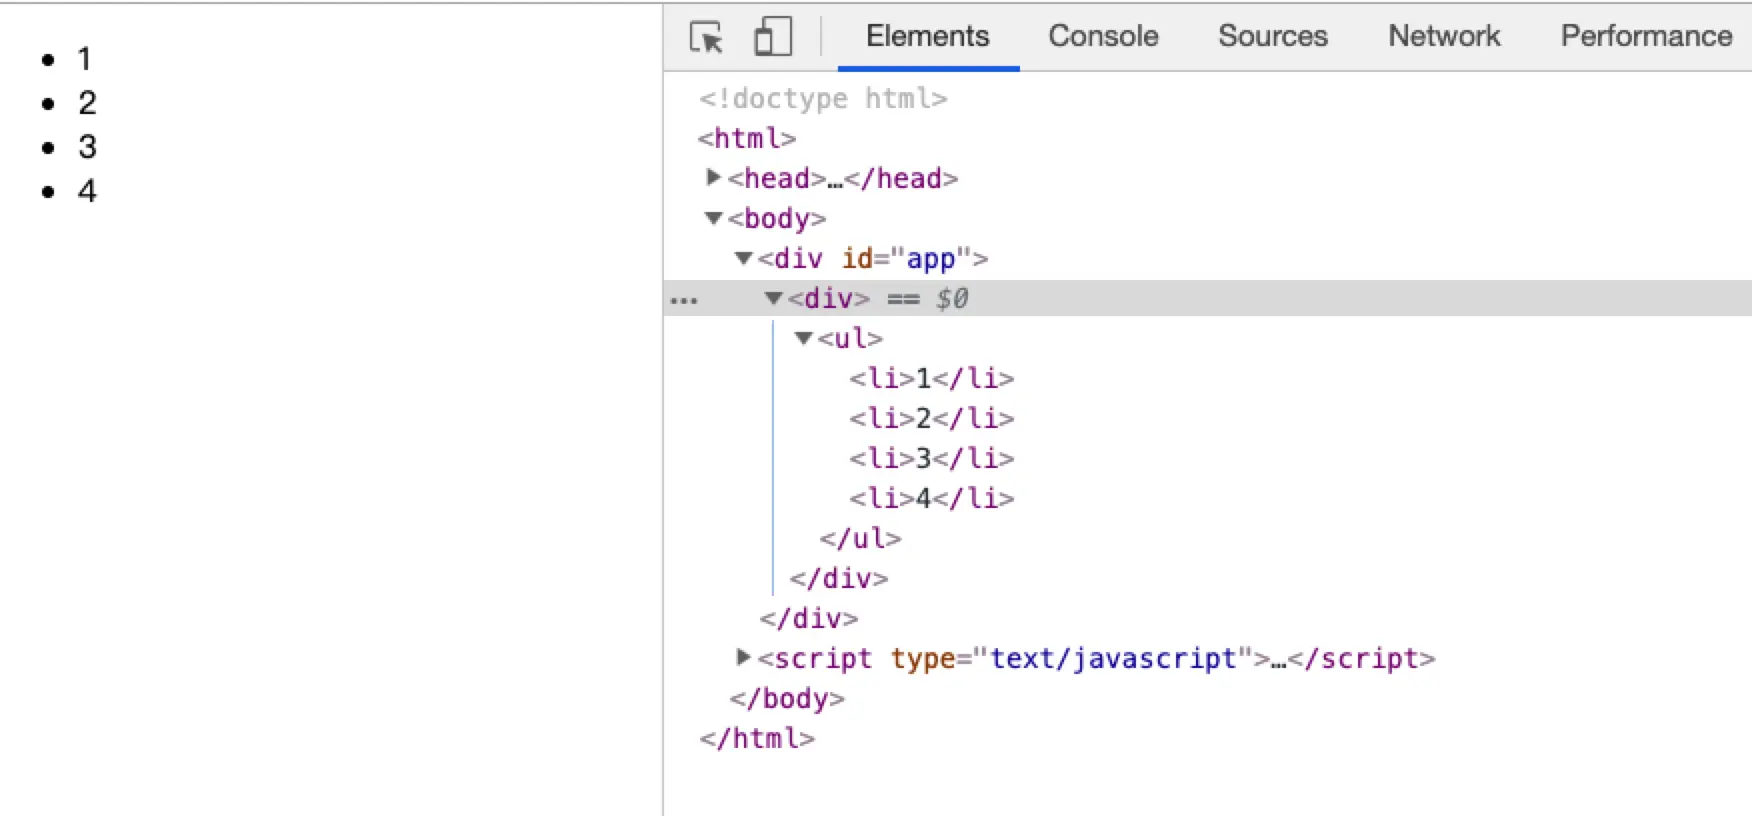This screenshot has width=1752, height=816.
Task: Open the Sources tab
Action: click(1272, 36)
